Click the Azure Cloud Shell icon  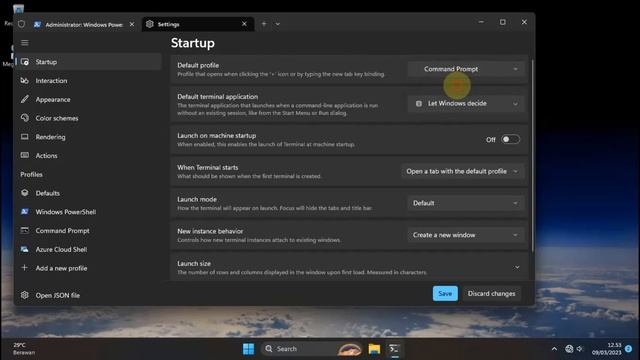coord(25,249)
